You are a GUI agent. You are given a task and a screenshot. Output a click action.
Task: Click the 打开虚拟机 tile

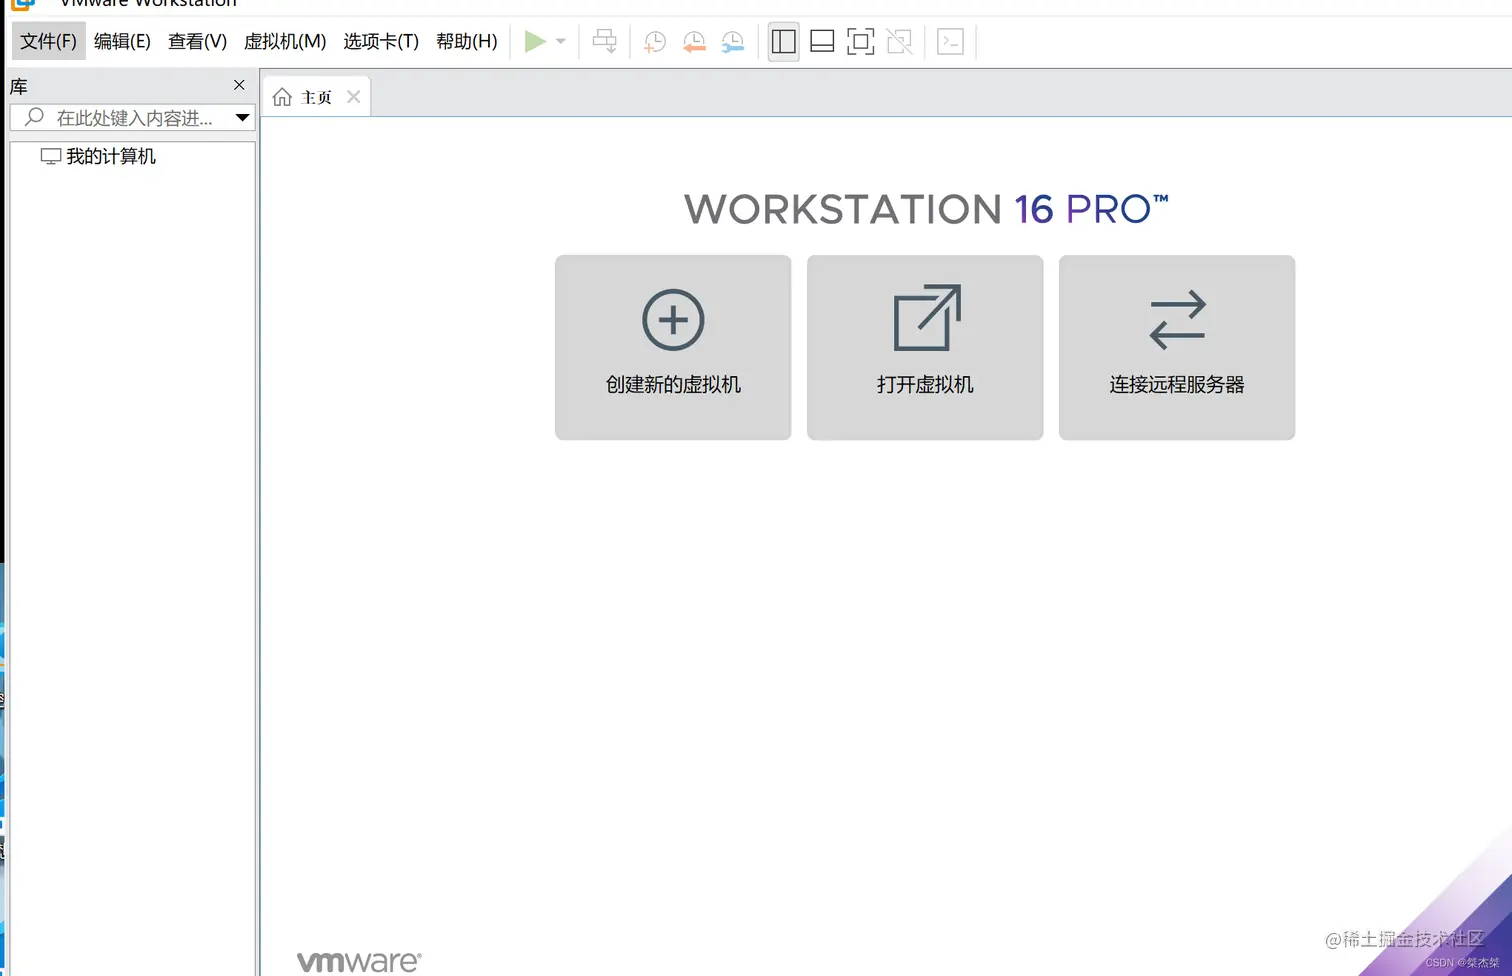925,347
